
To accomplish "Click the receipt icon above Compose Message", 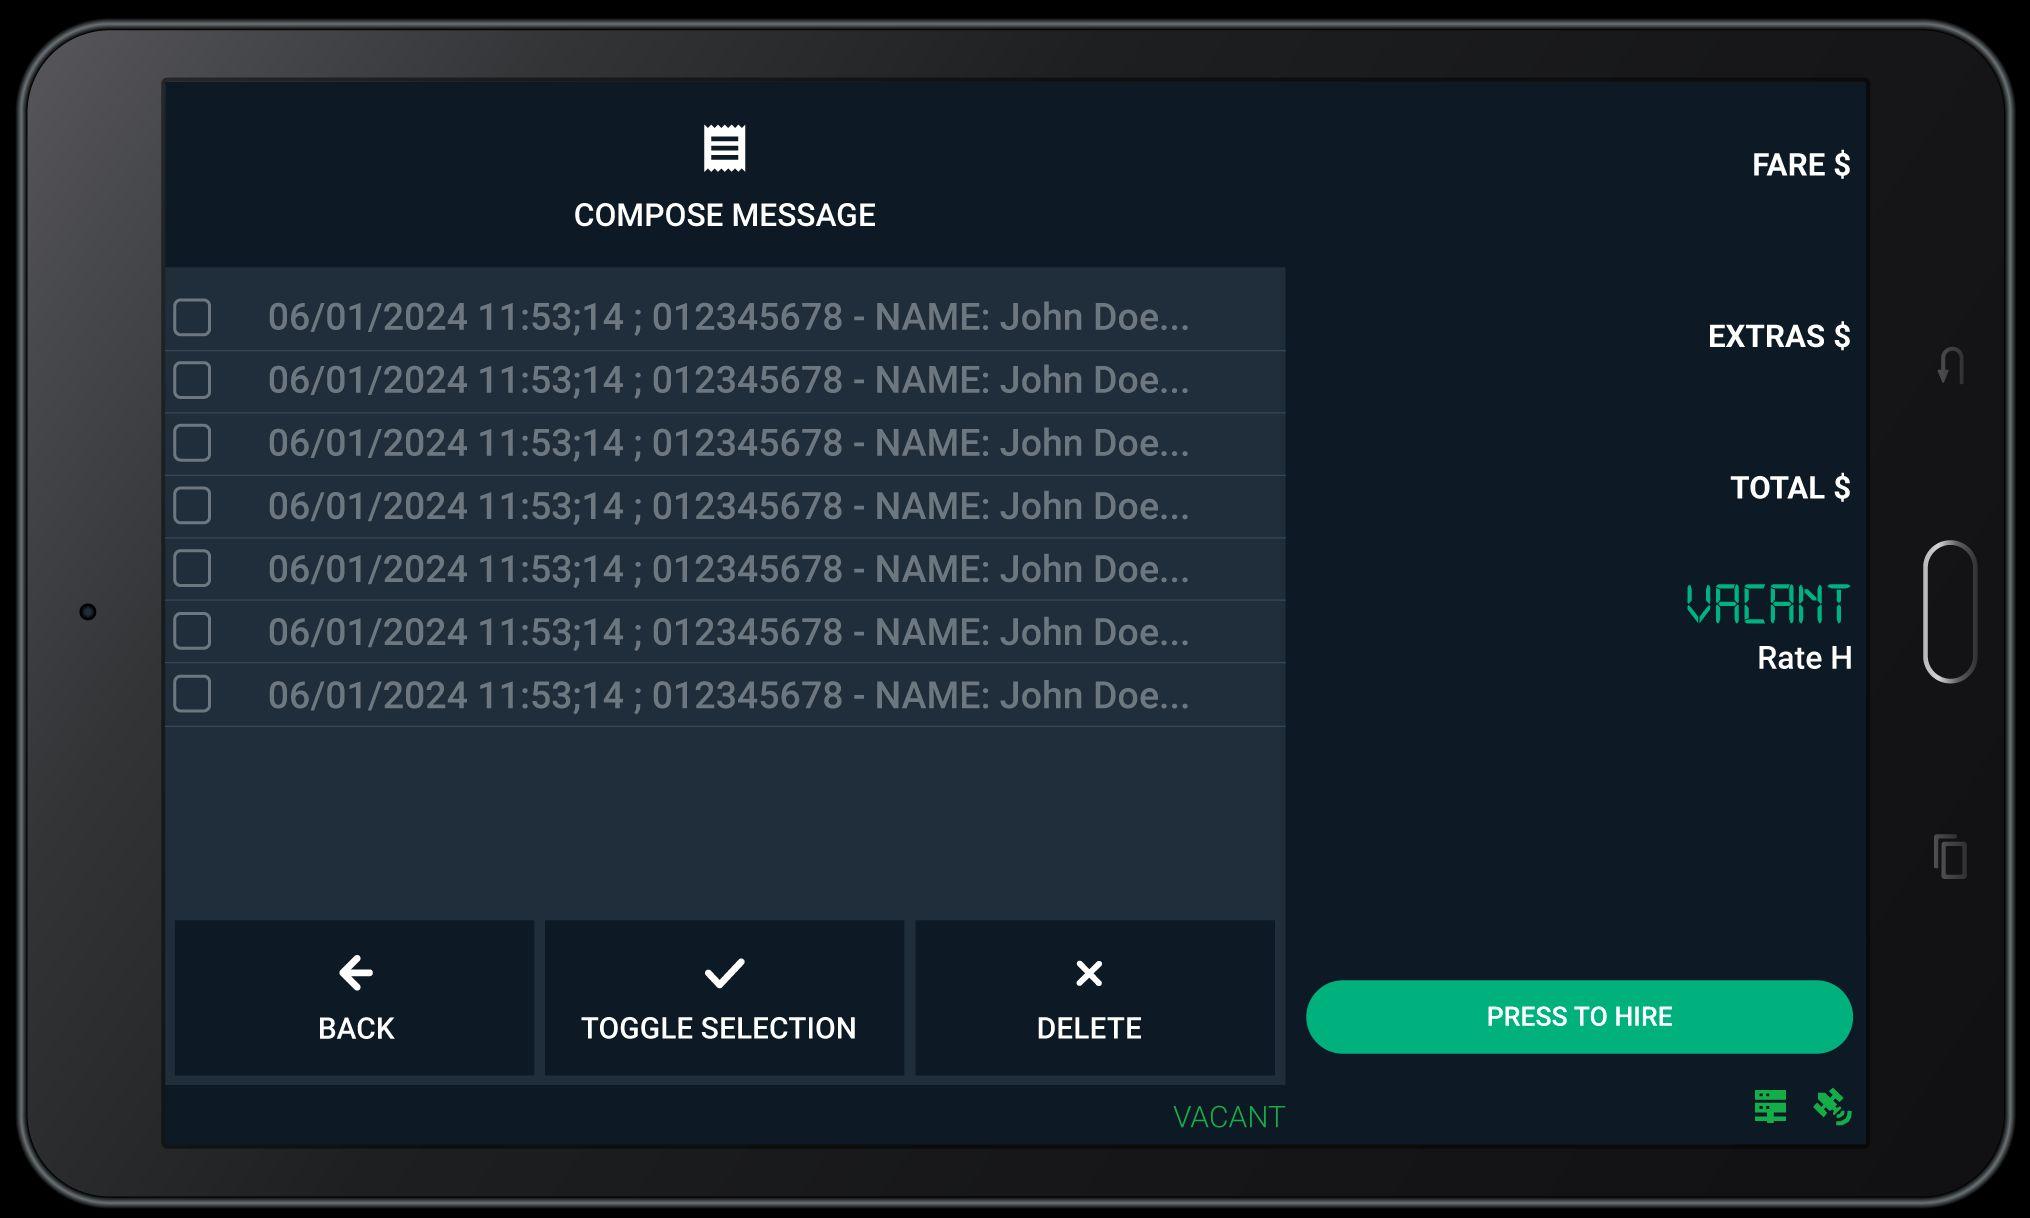I will tap(724, 149).
